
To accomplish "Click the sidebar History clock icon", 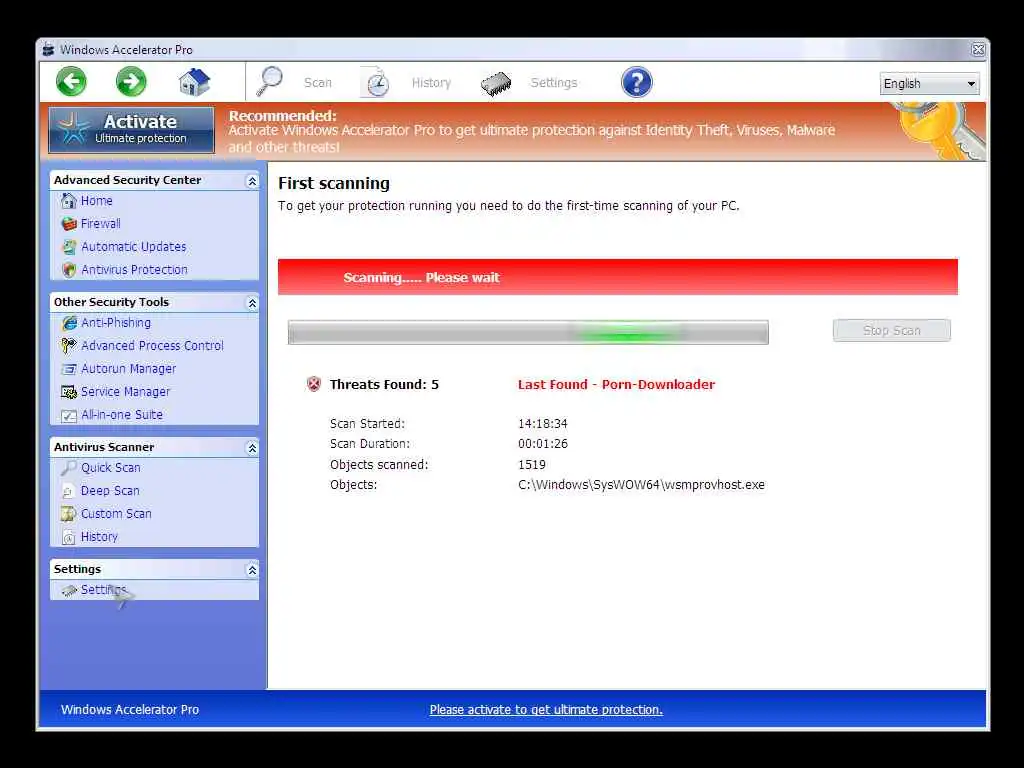I will point(69,537).
